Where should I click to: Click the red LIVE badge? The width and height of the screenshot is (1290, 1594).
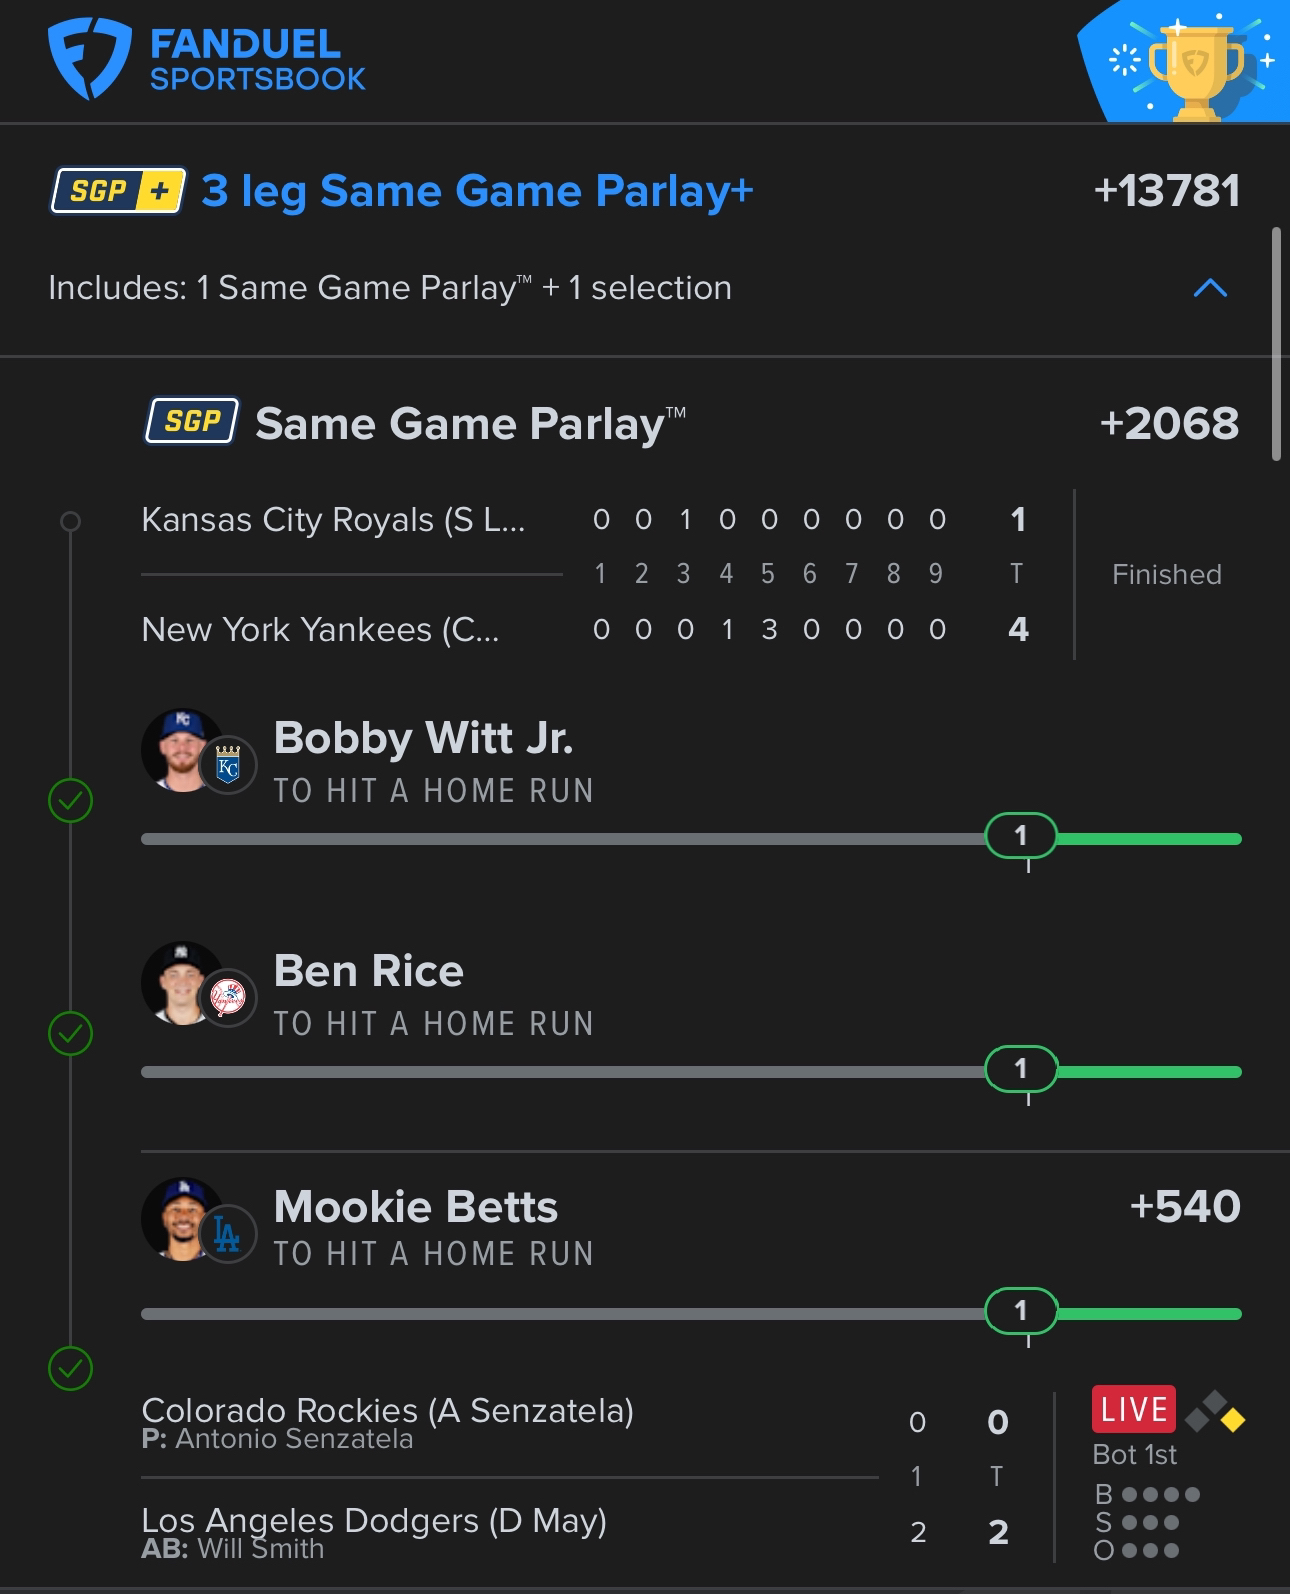pyautogui.click(x=1133, y=1409)
